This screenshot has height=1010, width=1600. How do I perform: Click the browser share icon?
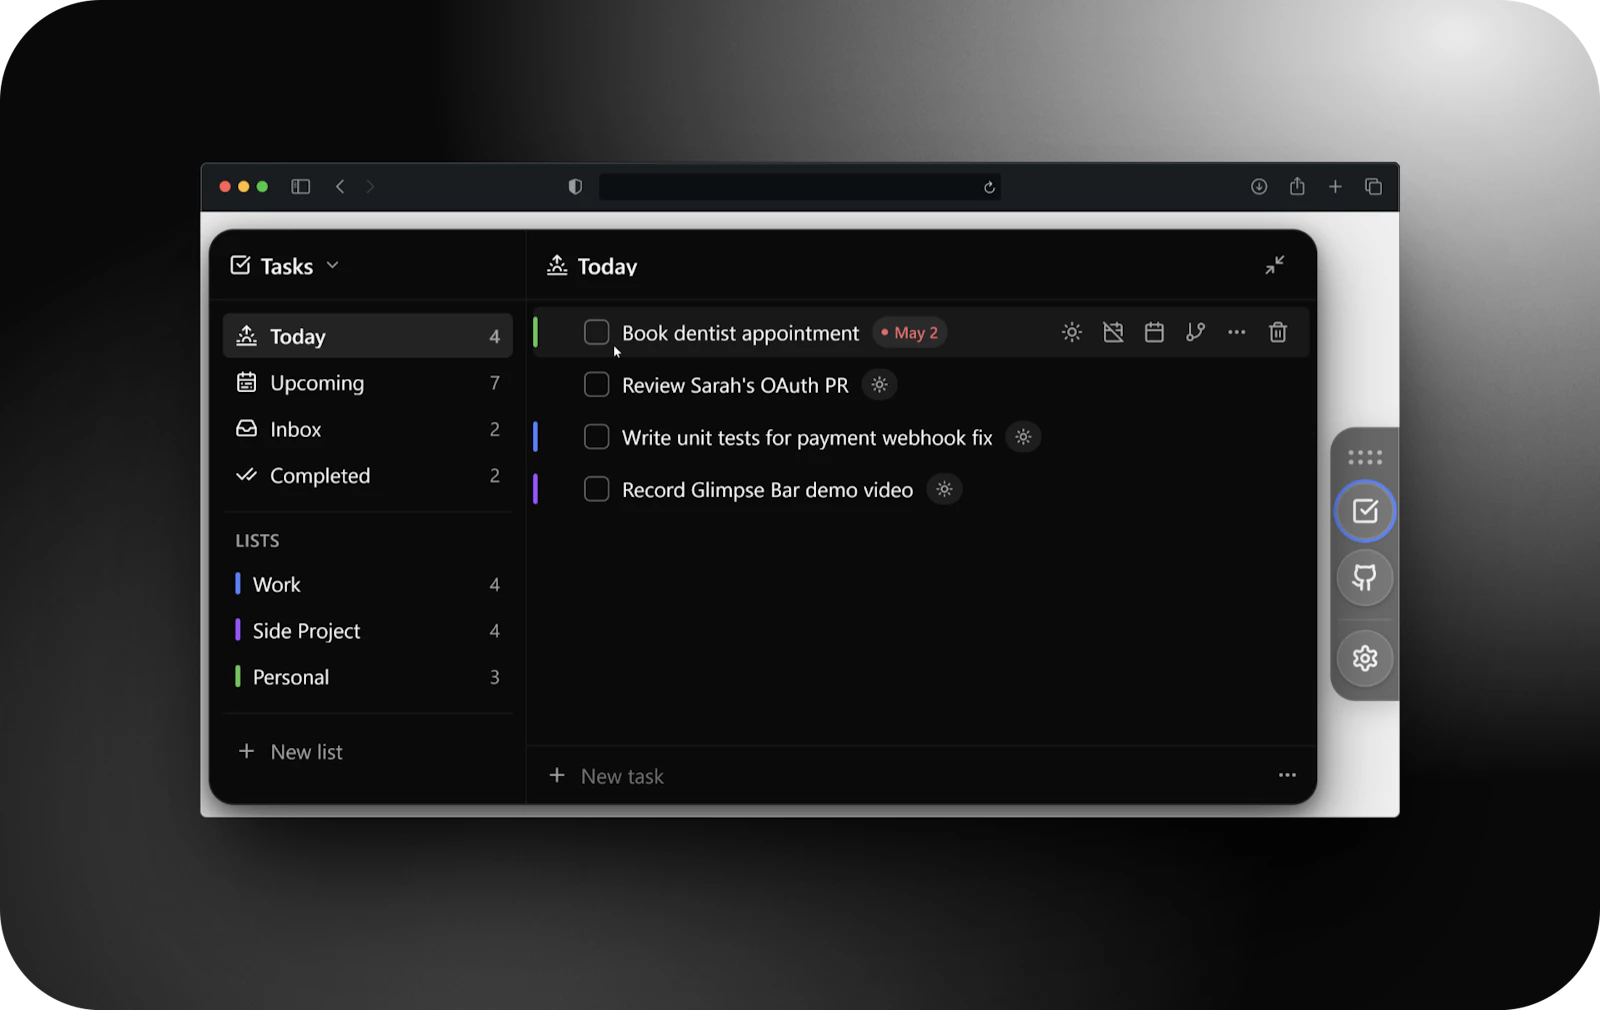1297,186
